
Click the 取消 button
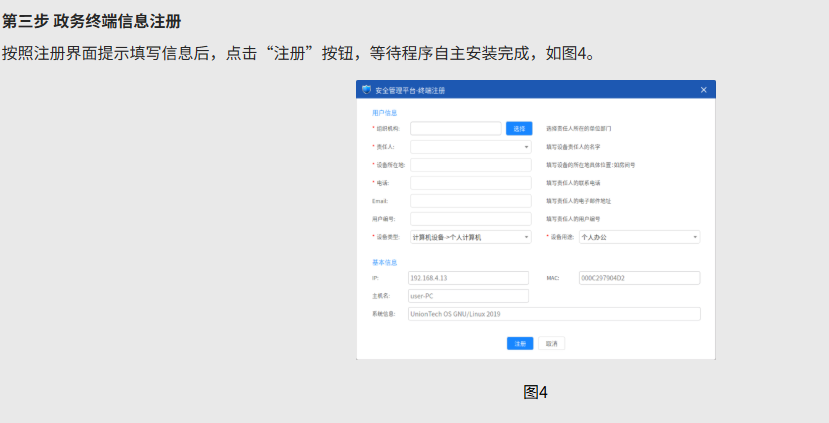pos(551,343)
